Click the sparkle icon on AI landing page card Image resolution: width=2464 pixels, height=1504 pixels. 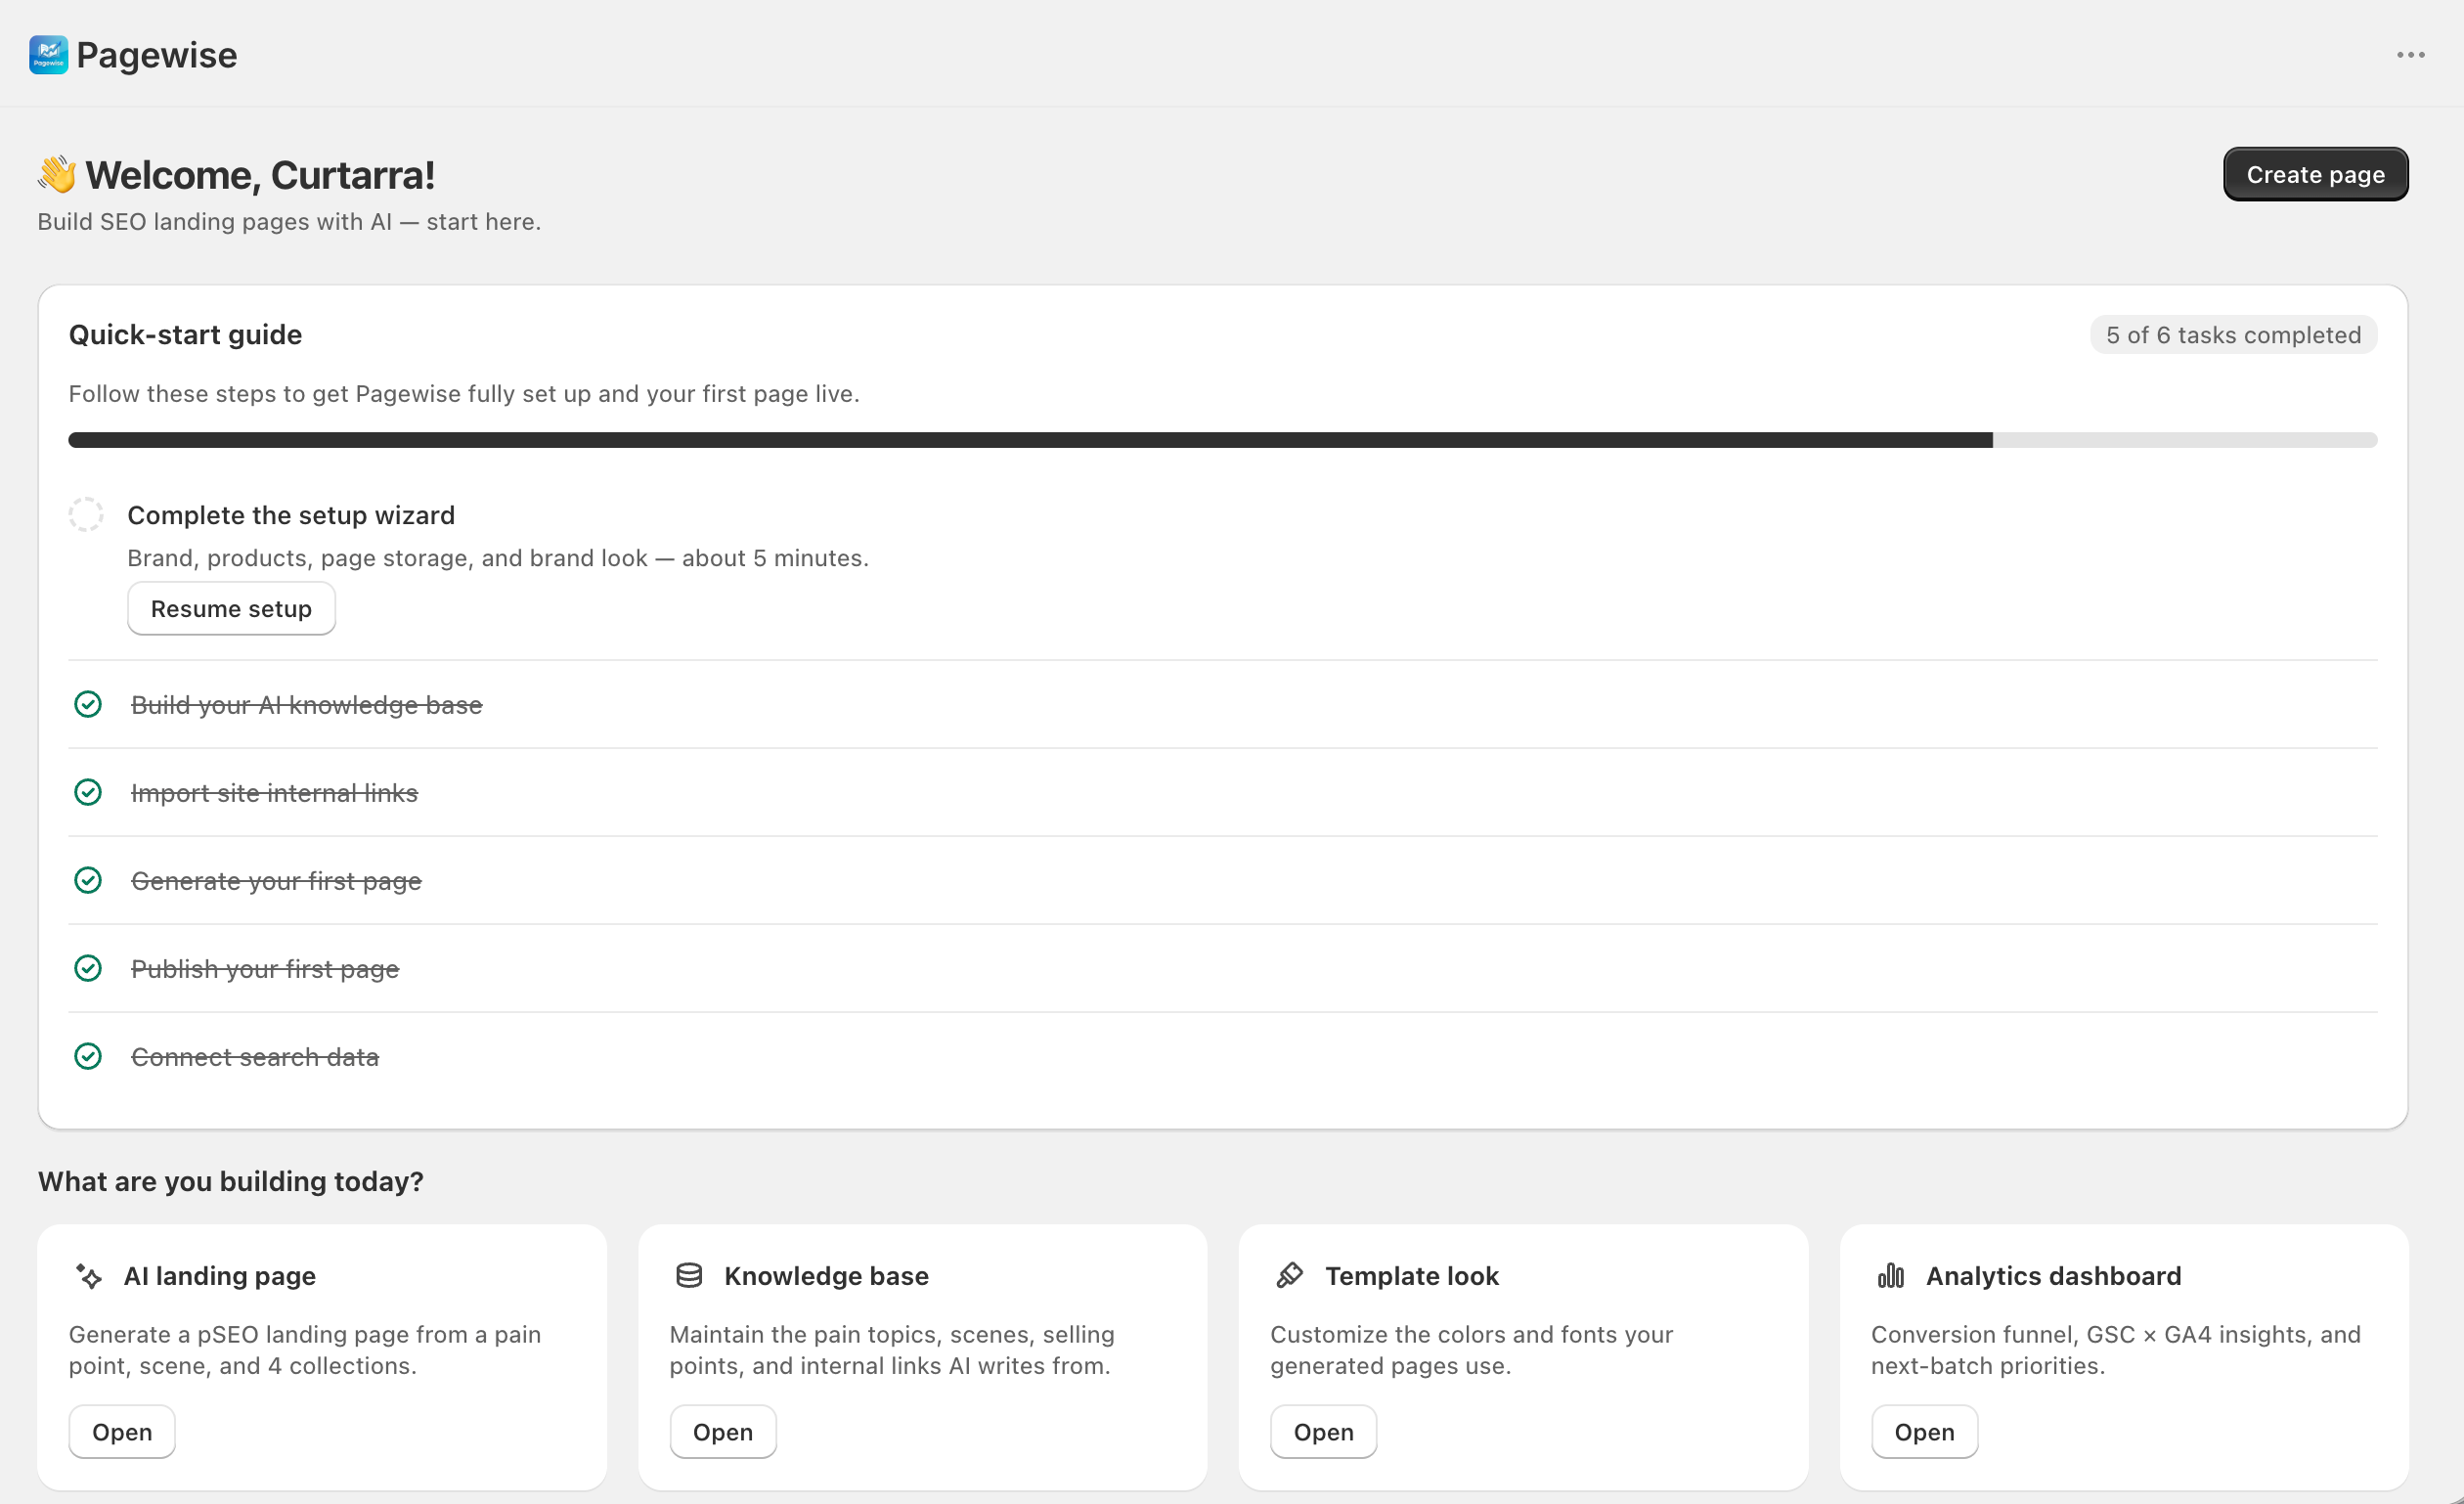coord(89,1276)
